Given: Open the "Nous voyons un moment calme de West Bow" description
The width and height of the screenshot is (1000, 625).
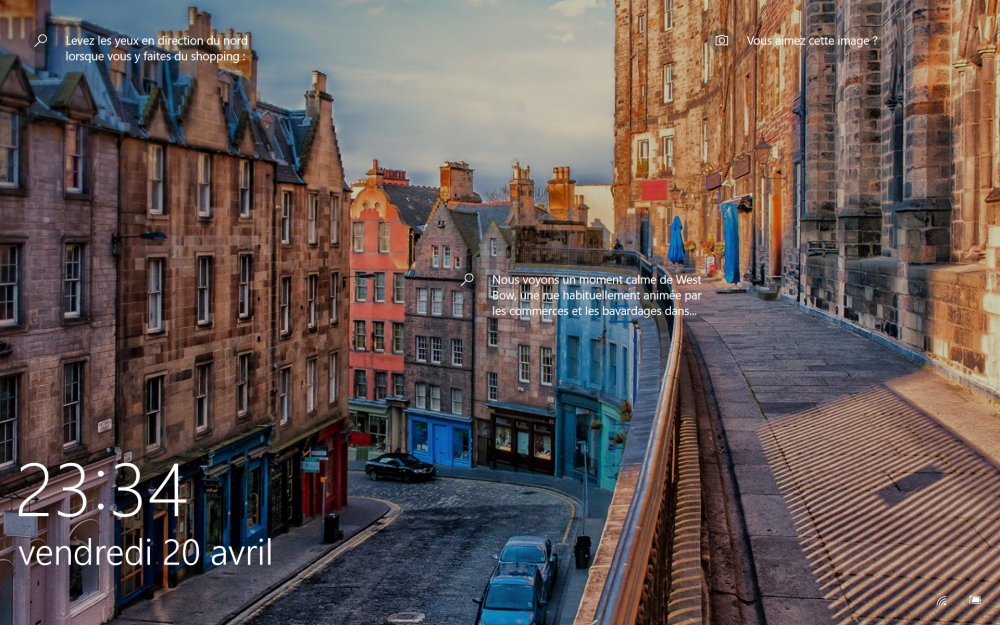Looking at the screenshot, I should (x=596, y=295).
